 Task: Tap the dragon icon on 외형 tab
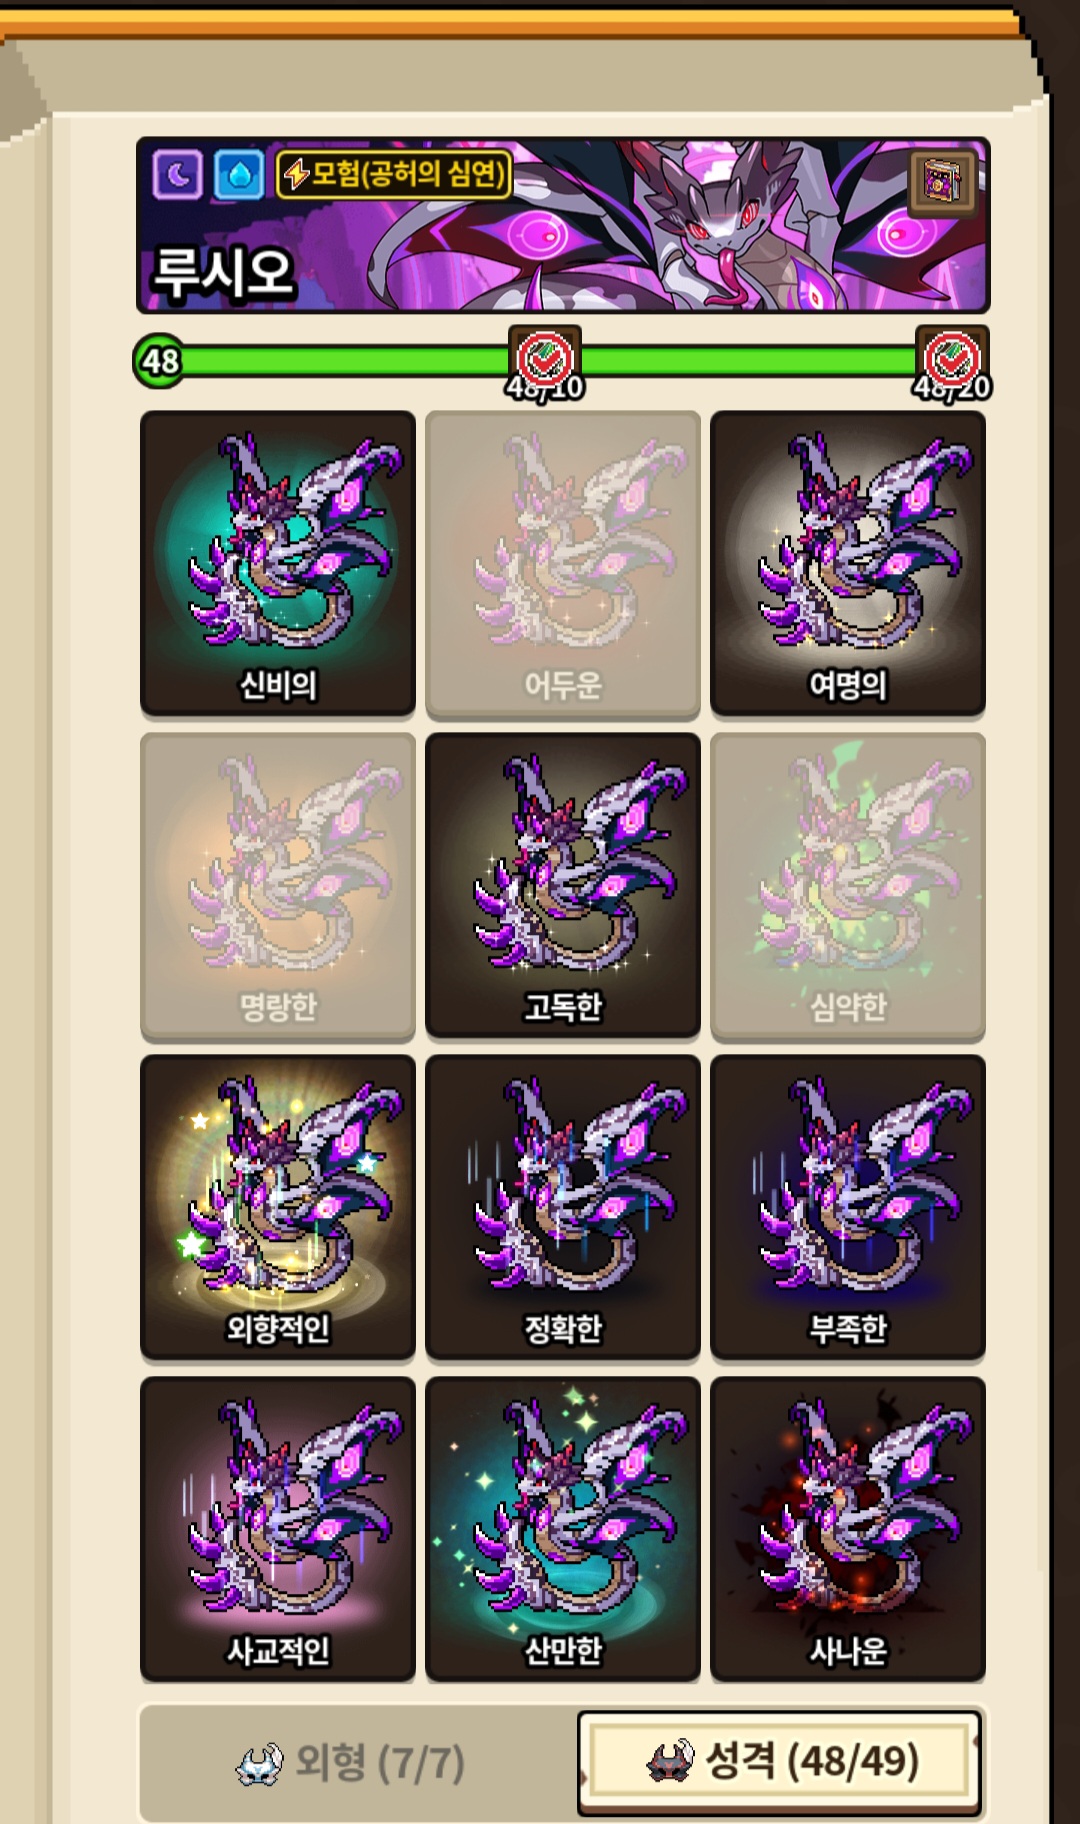pos(260,1763)
